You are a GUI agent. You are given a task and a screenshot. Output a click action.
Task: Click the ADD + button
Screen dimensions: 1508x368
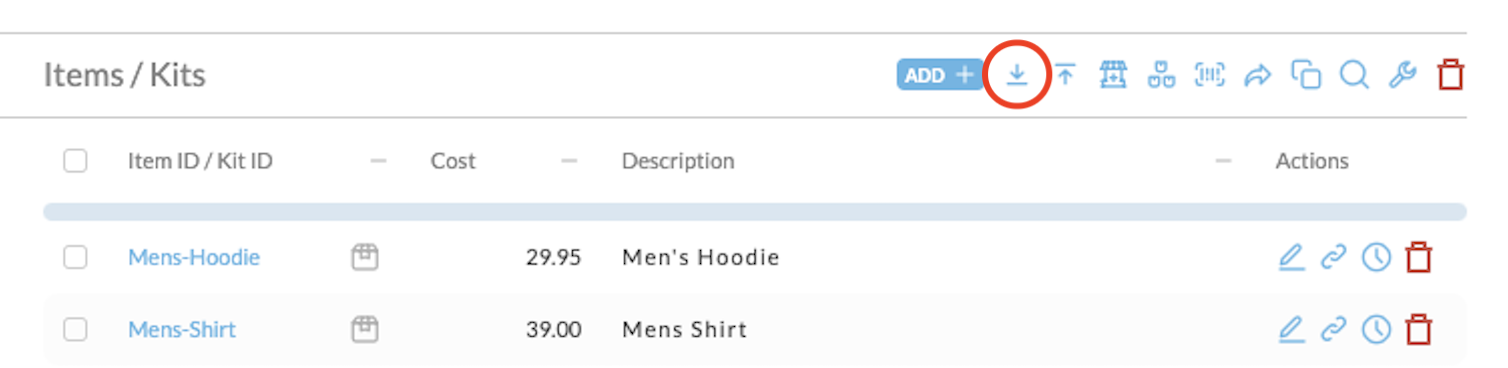(939, 75)
